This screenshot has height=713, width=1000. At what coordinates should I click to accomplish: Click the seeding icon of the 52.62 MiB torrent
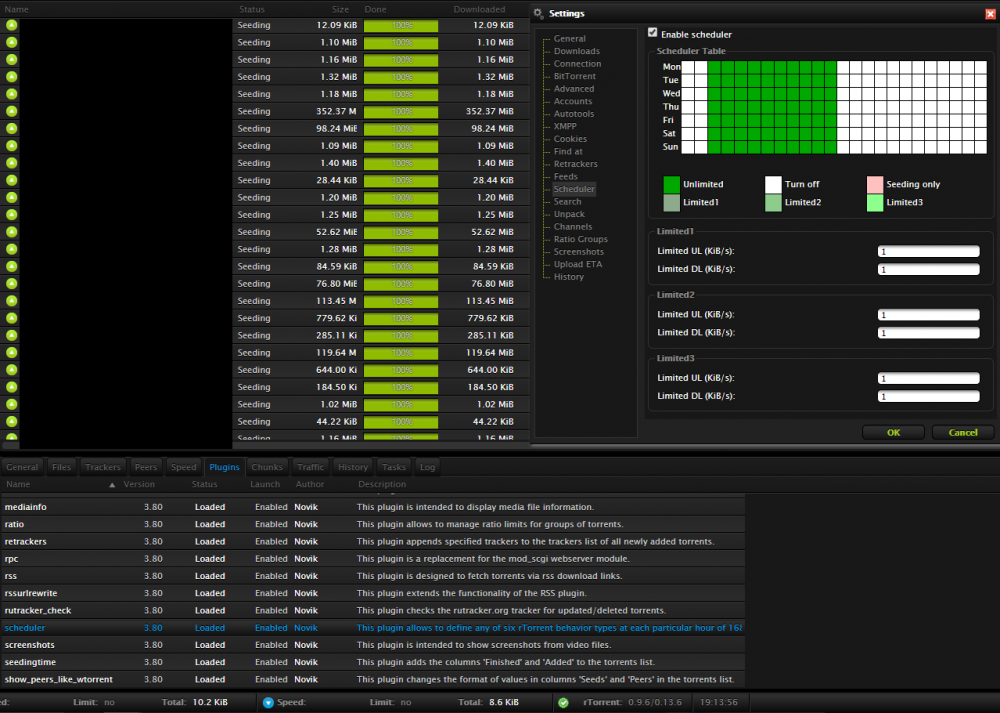(x=11, y=232)
